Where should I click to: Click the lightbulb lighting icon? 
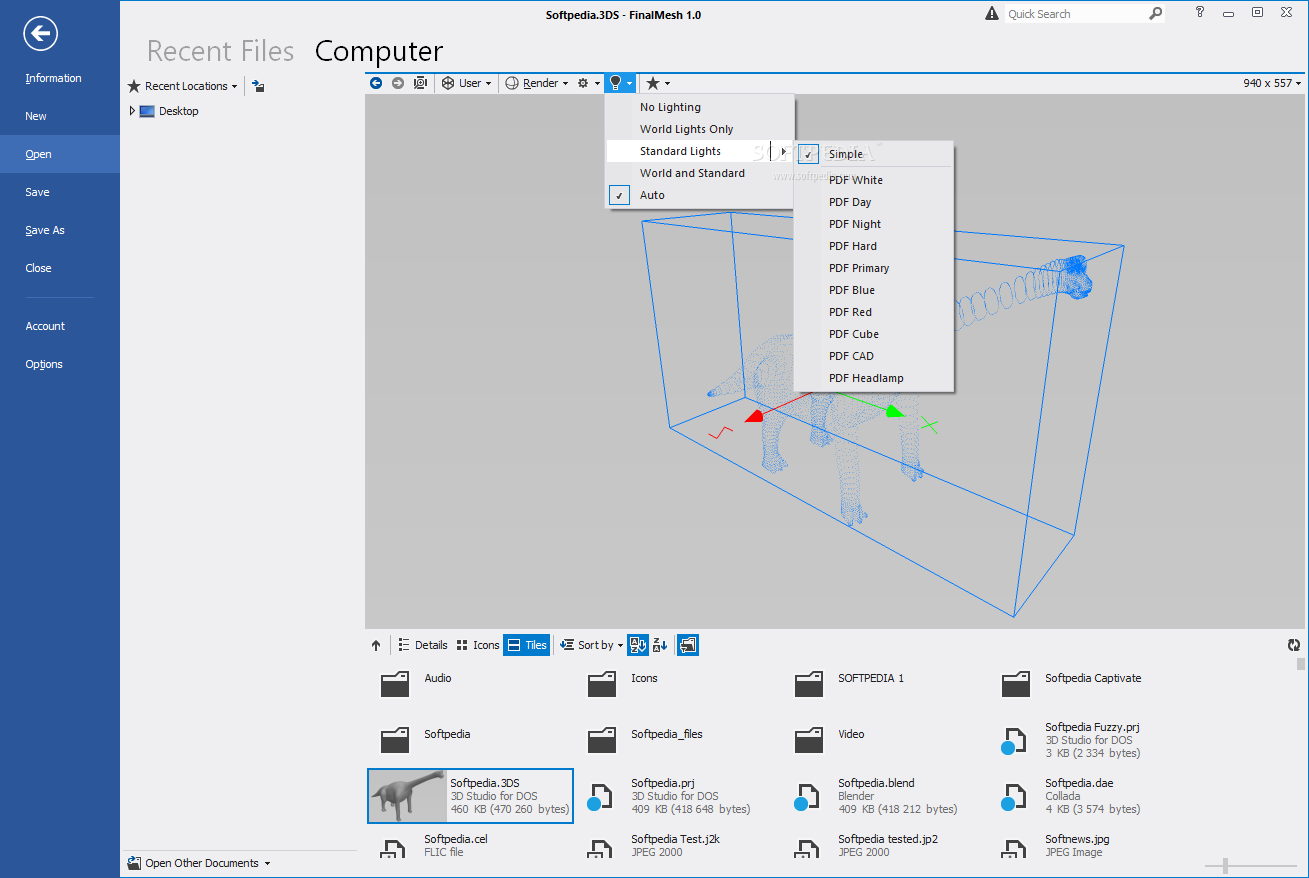pos(616,83)
